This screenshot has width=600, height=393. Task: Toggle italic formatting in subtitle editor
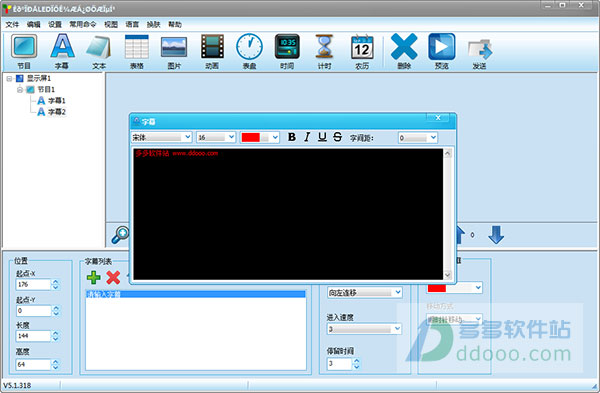click(307, 137)
